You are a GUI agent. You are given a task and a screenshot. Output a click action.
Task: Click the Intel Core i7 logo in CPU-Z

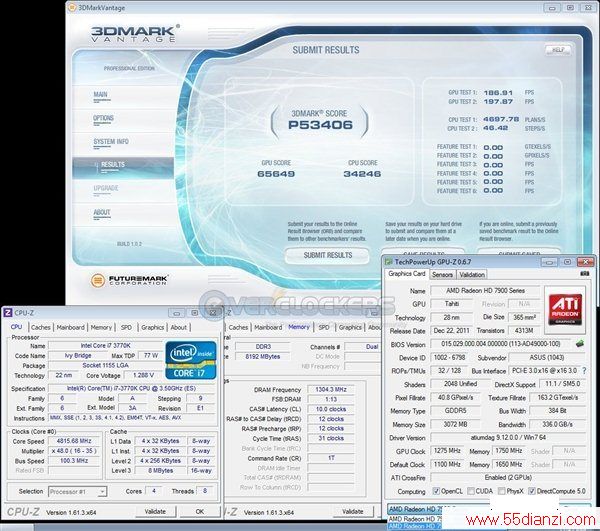[191, 360]
